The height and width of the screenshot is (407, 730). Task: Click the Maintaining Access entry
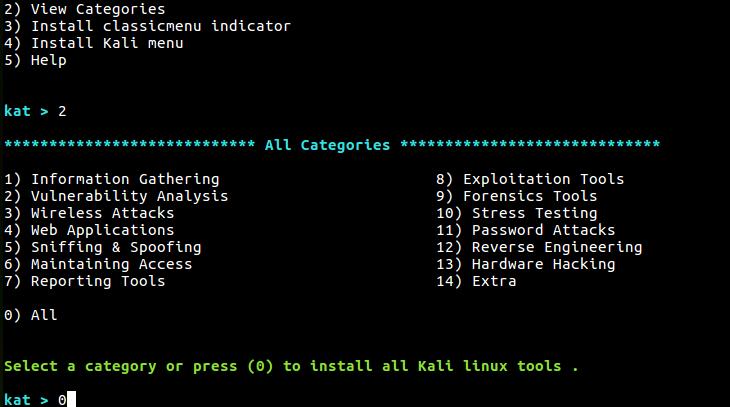click(x=98, y=264)
